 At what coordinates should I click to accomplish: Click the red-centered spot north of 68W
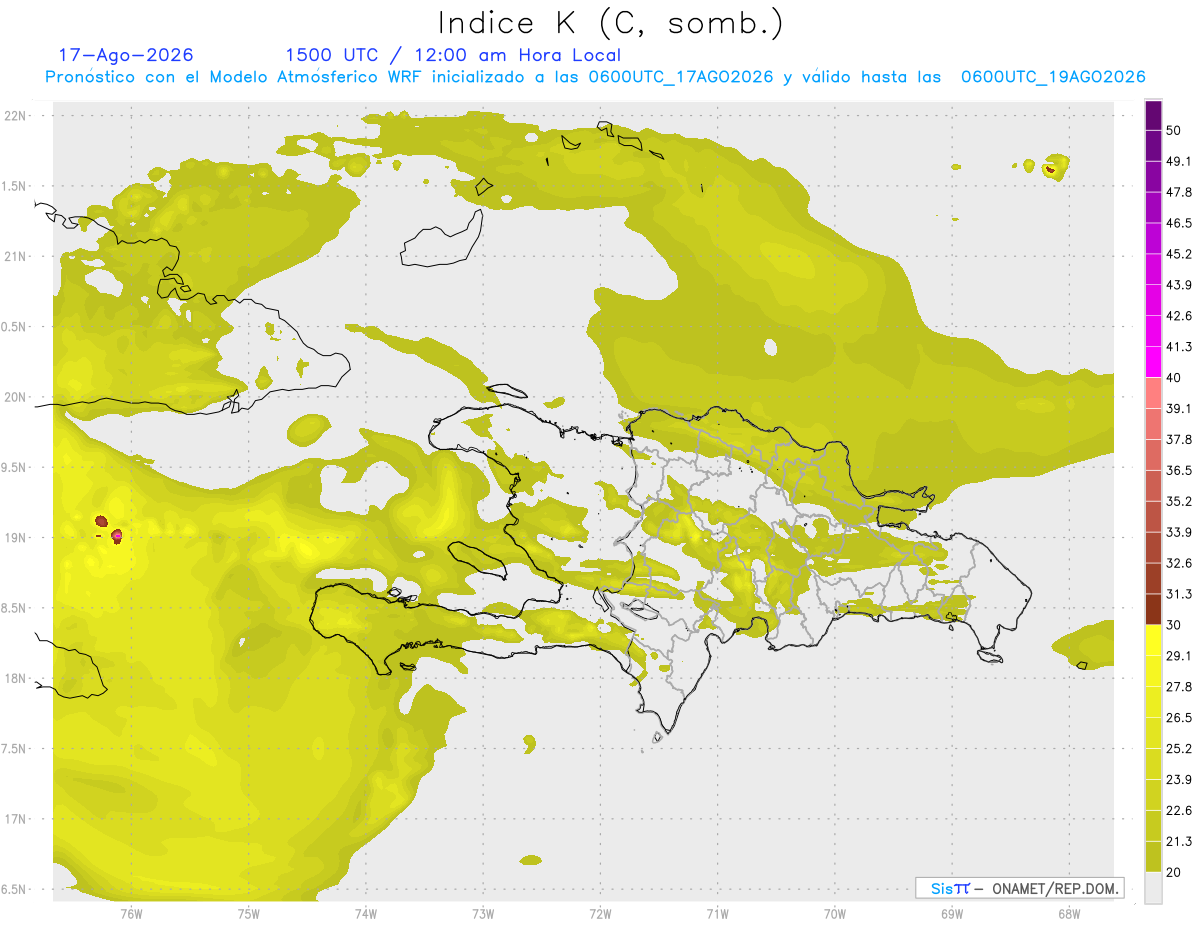point(1051,169)
